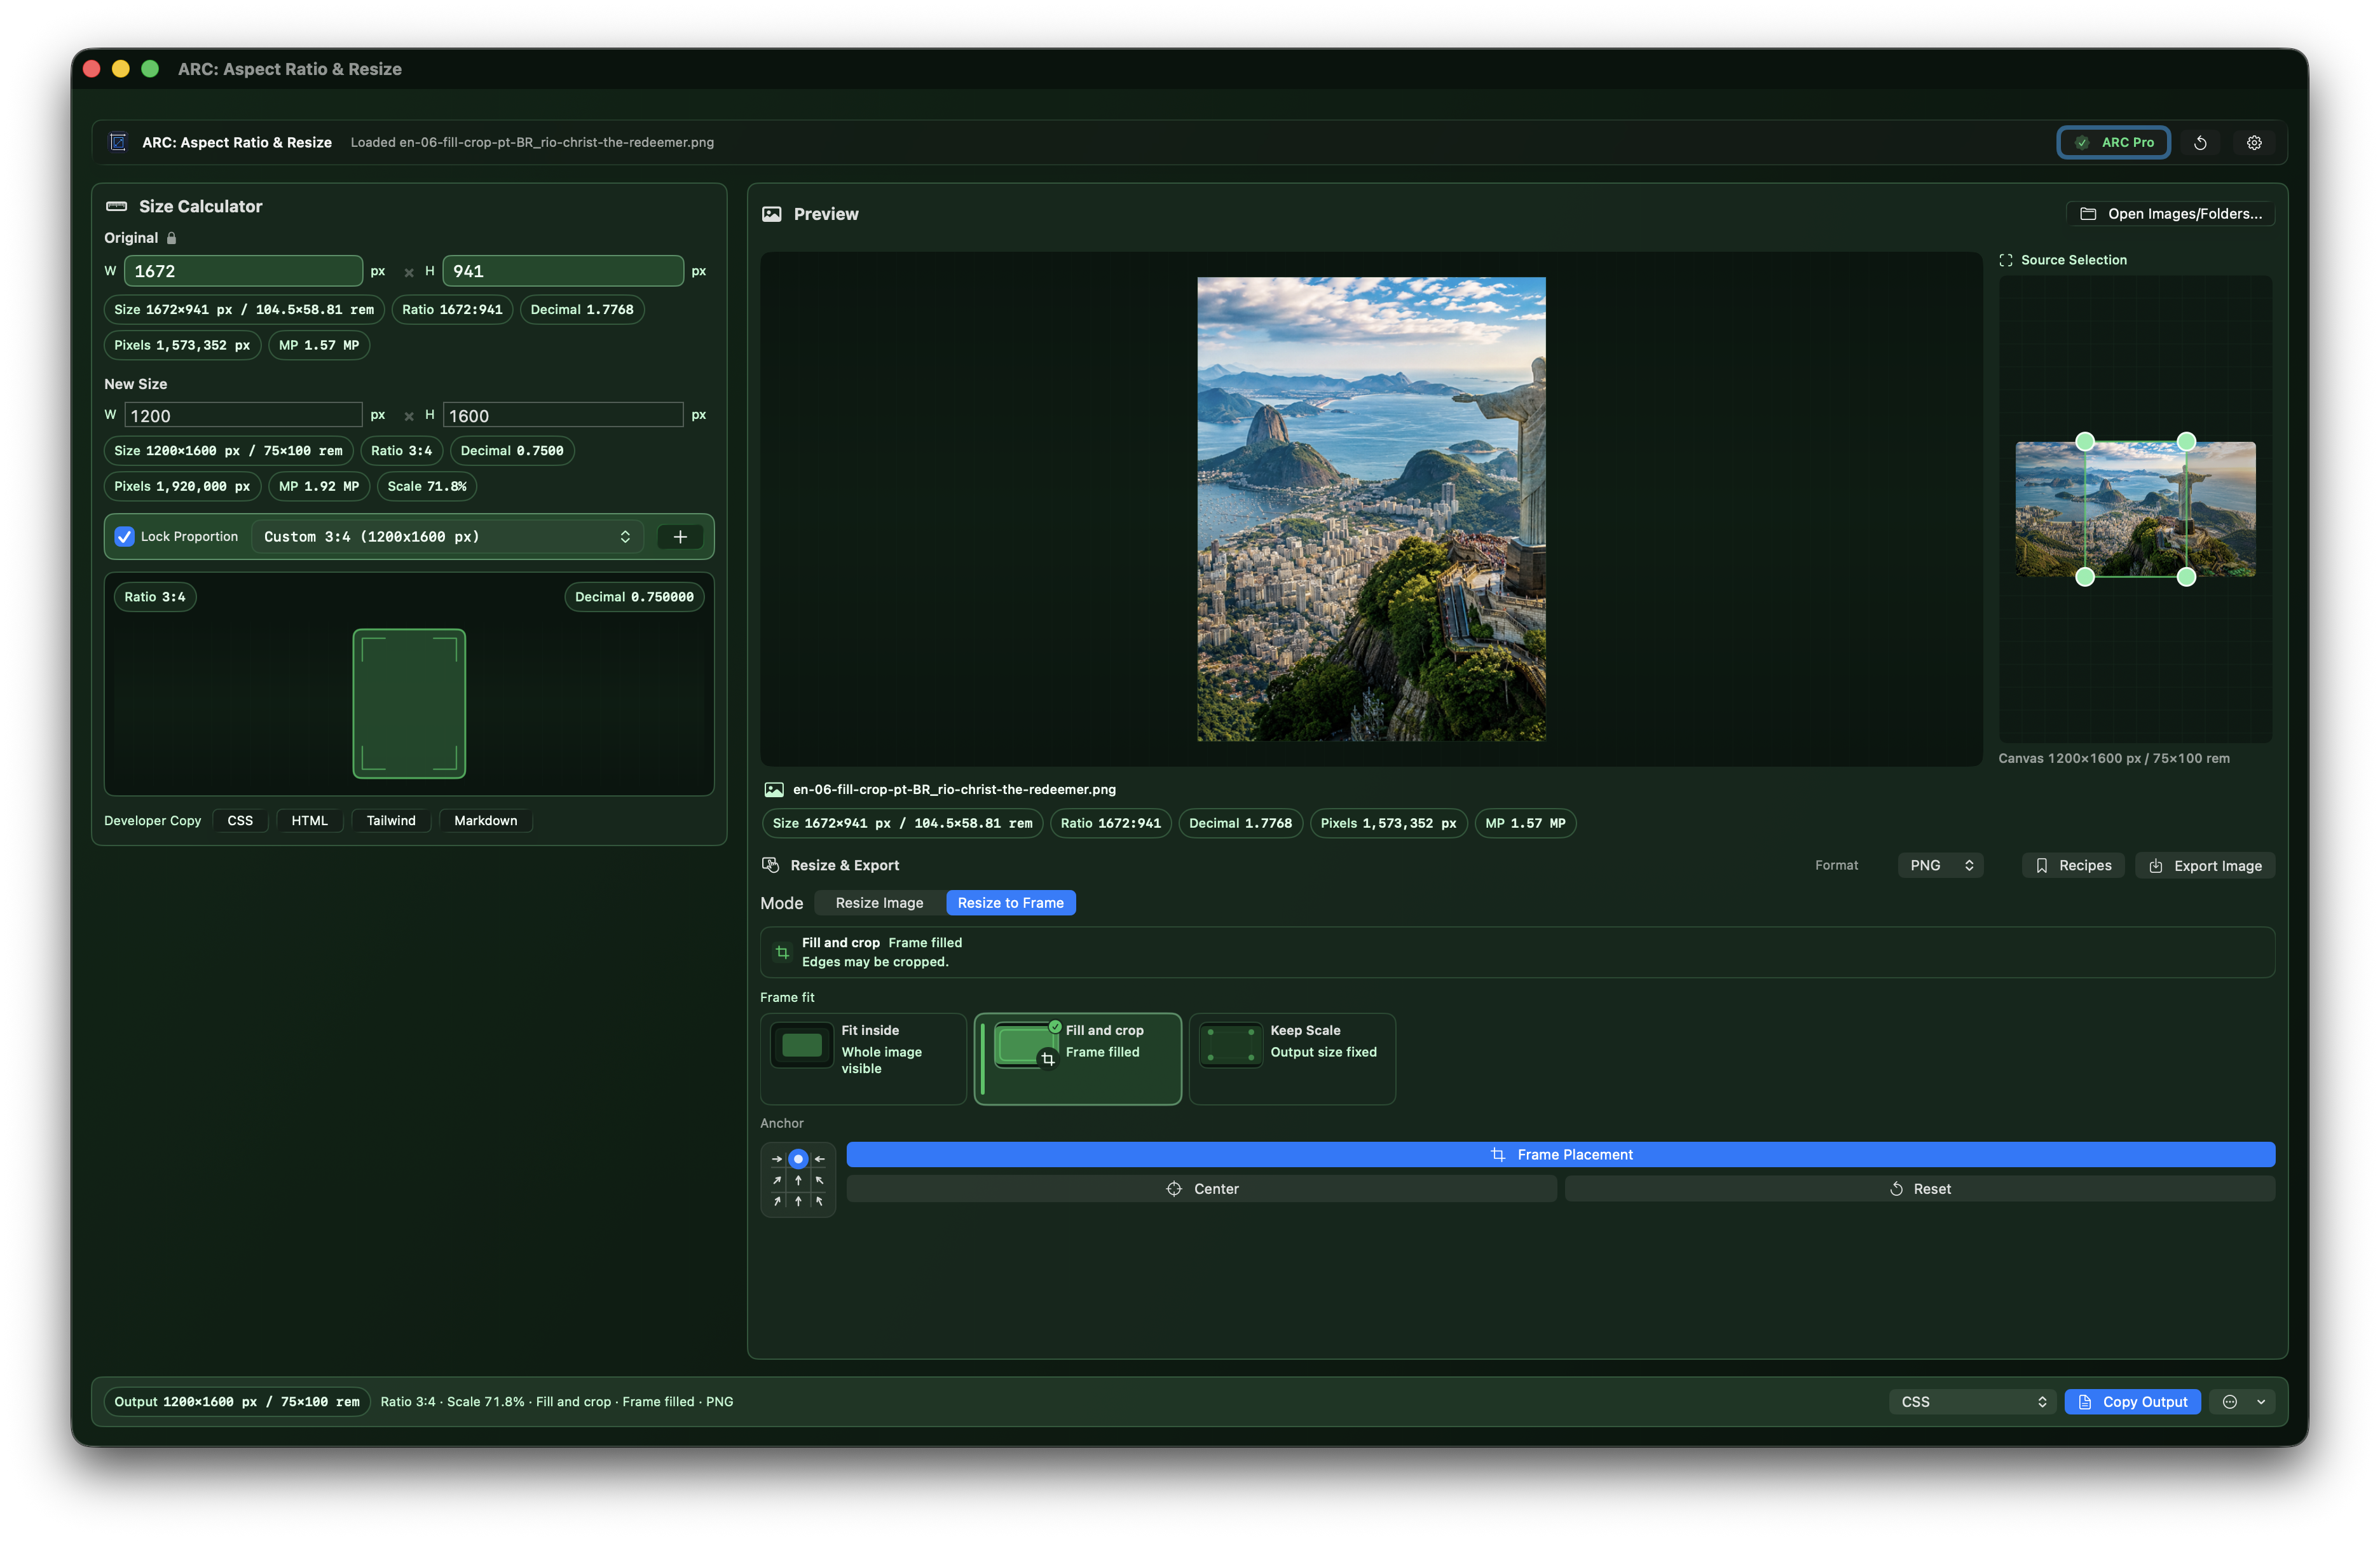Screen dimensions: 2380x1541
Task: Set anchor to top-left arrow
Action: pyautogui.click(x=777, y=1159)
